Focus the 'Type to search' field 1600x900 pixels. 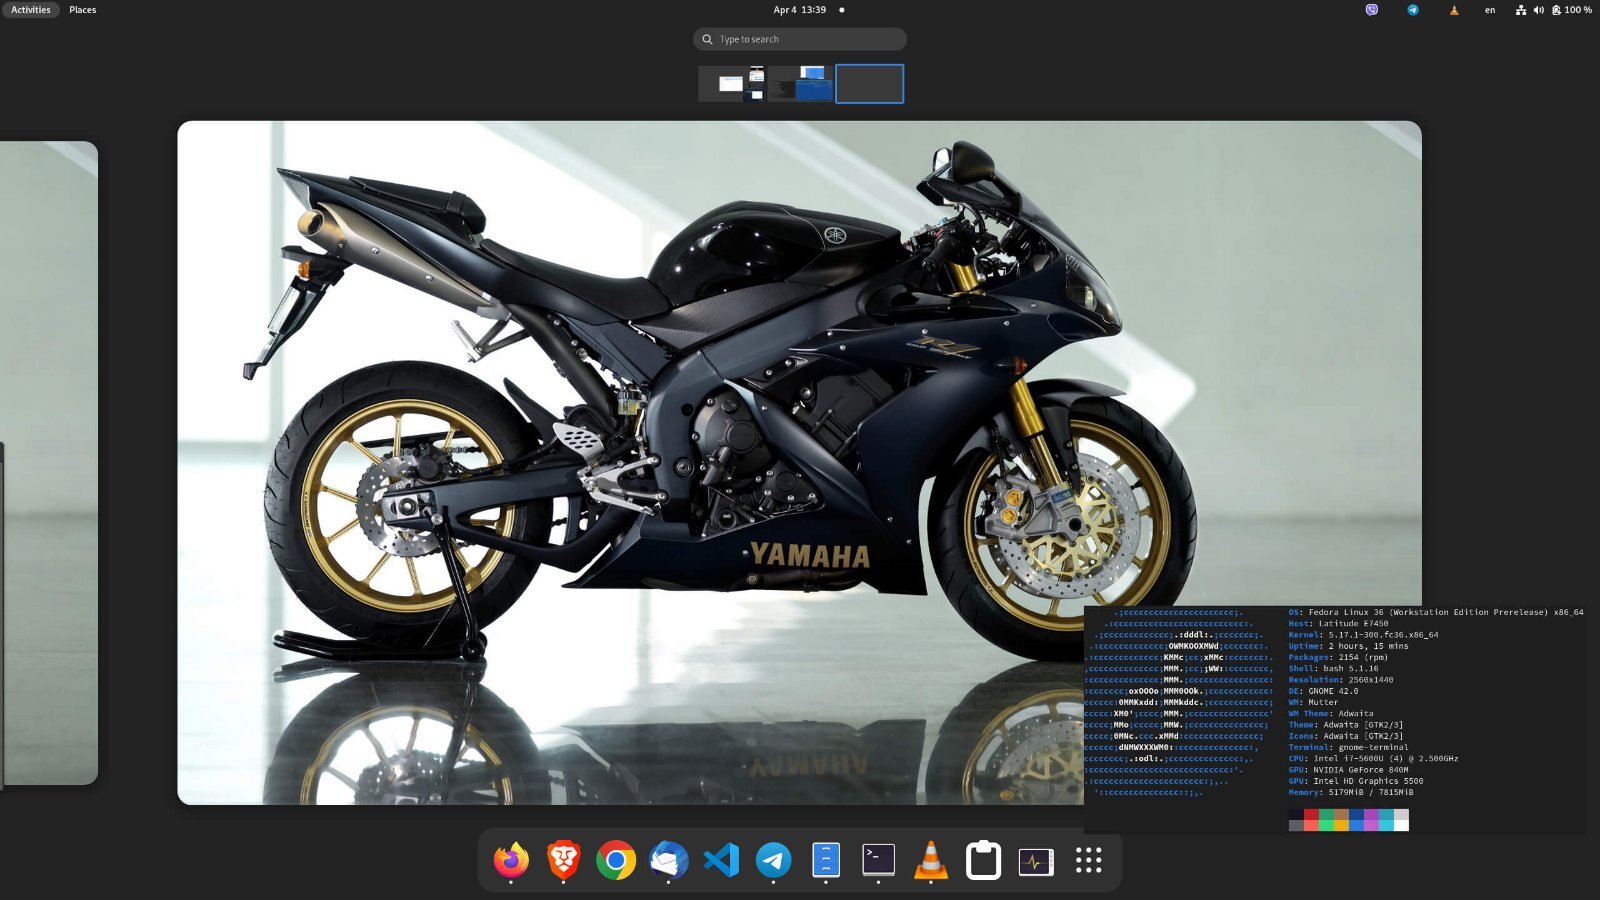pyautogui.click(x=800, y=39)
